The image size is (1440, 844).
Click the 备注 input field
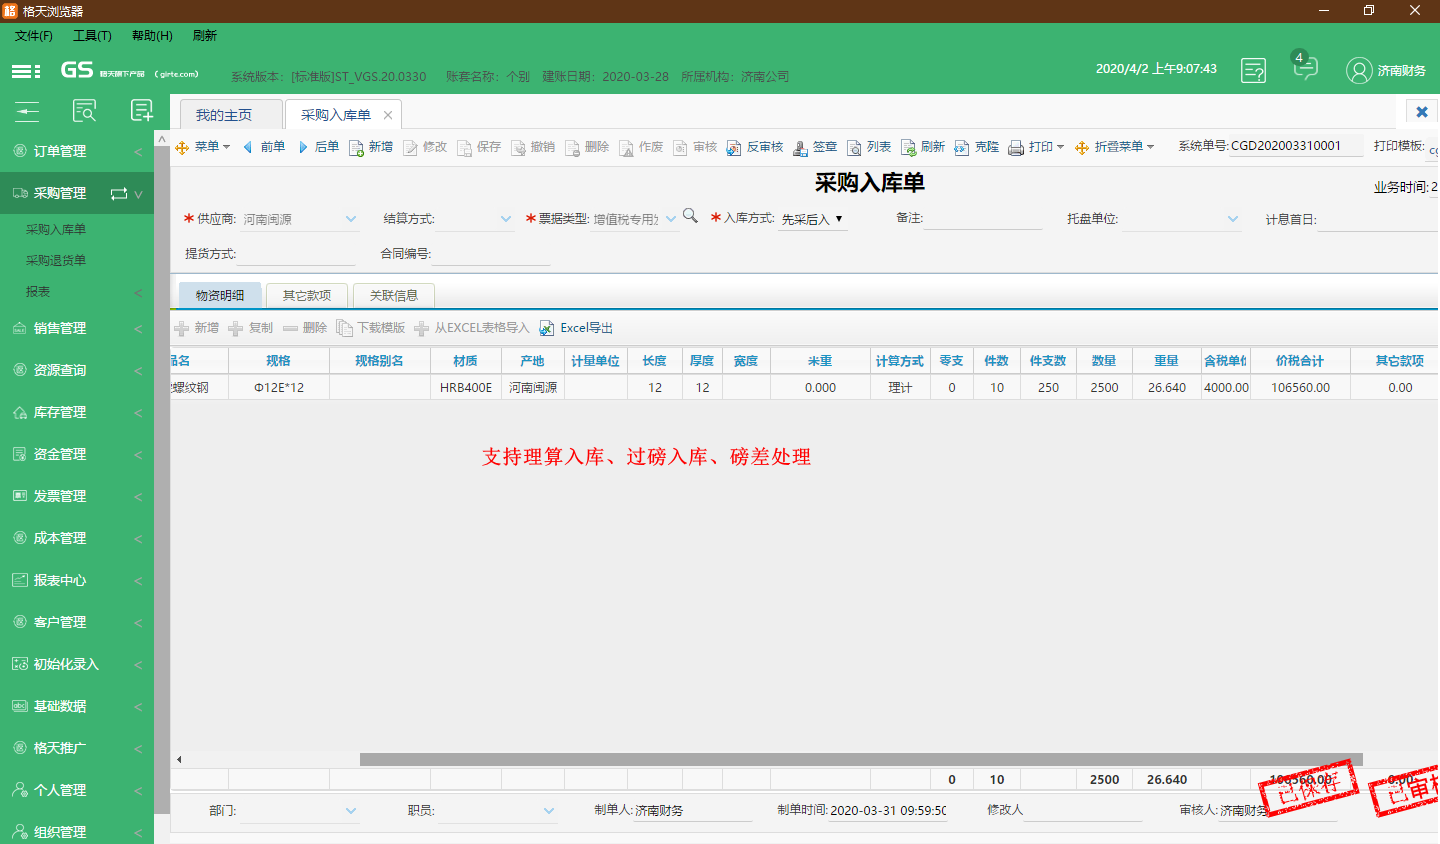(x=983, y=219)
